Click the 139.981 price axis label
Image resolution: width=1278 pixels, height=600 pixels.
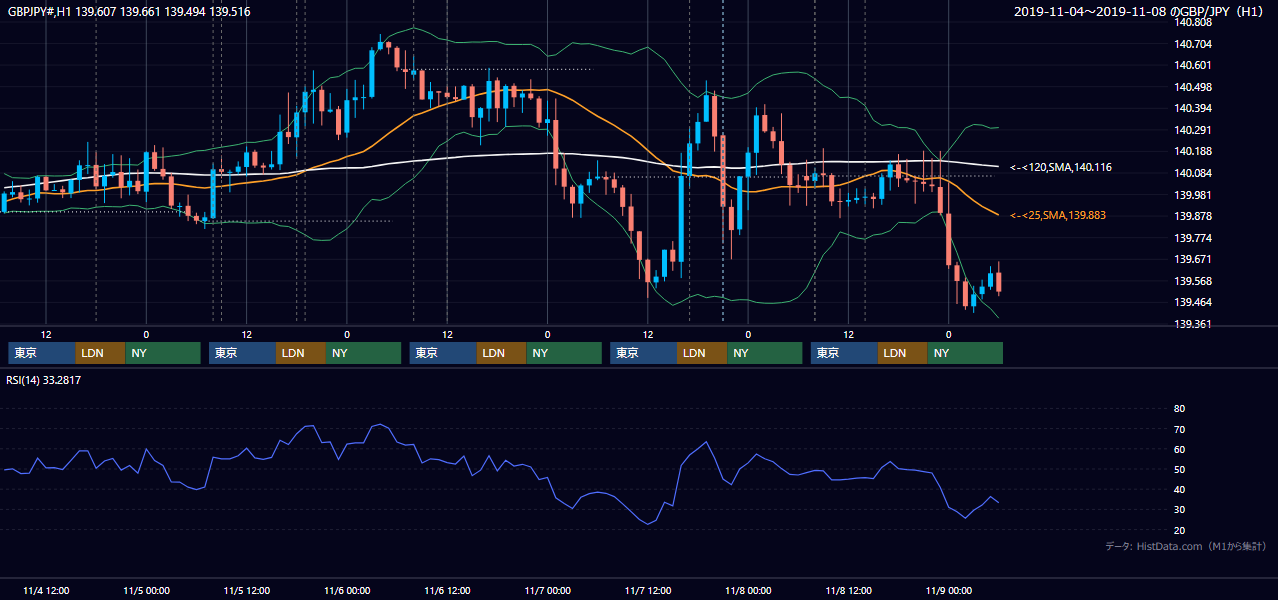pyautogui.click(x=1194, y=195)
